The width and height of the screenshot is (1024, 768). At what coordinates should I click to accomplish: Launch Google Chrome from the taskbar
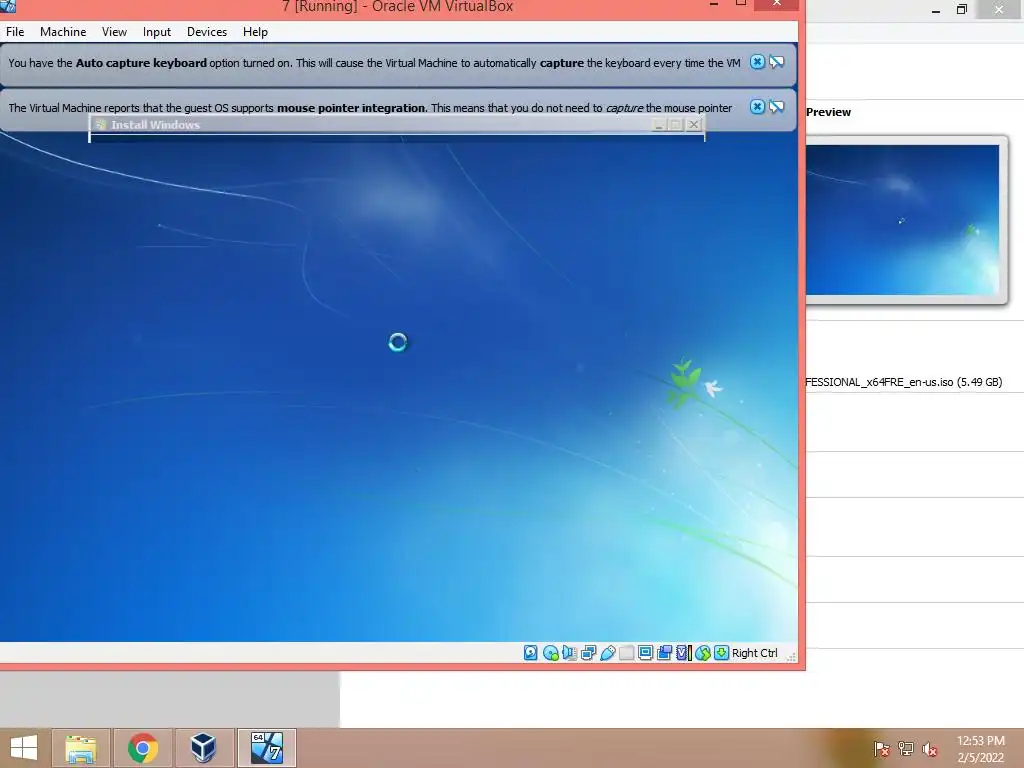click(143, 748)
